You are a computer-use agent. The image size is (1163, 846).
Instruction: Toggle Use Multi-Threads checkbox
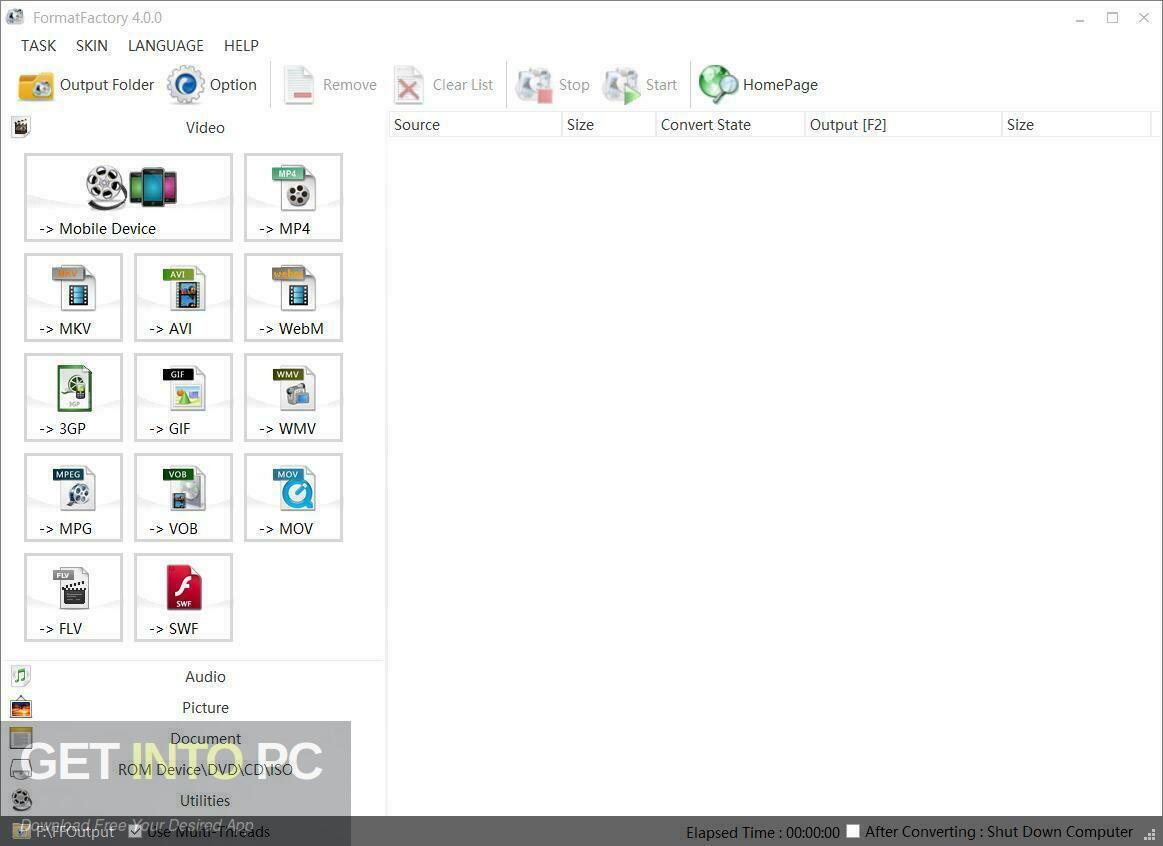pyautogui.click(x=136, y=831)
